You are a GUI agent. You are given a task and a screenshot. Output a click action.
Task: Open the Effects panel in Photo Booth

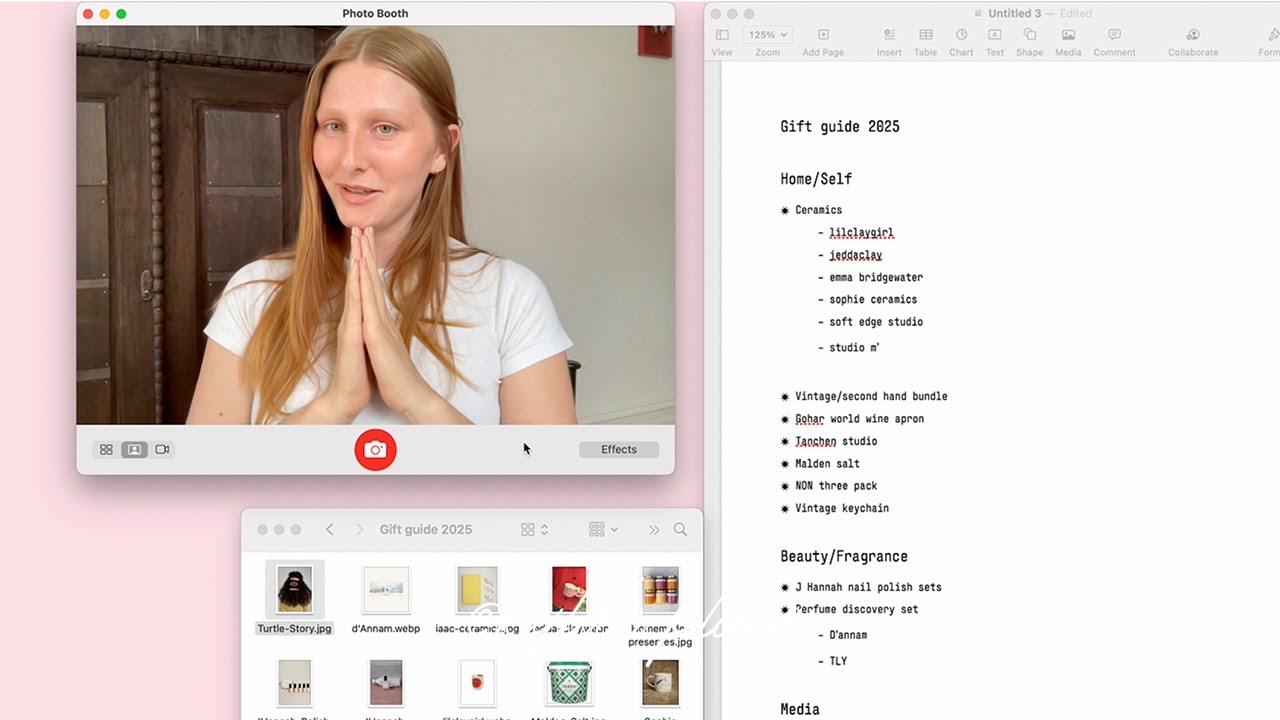click(619, 450)
